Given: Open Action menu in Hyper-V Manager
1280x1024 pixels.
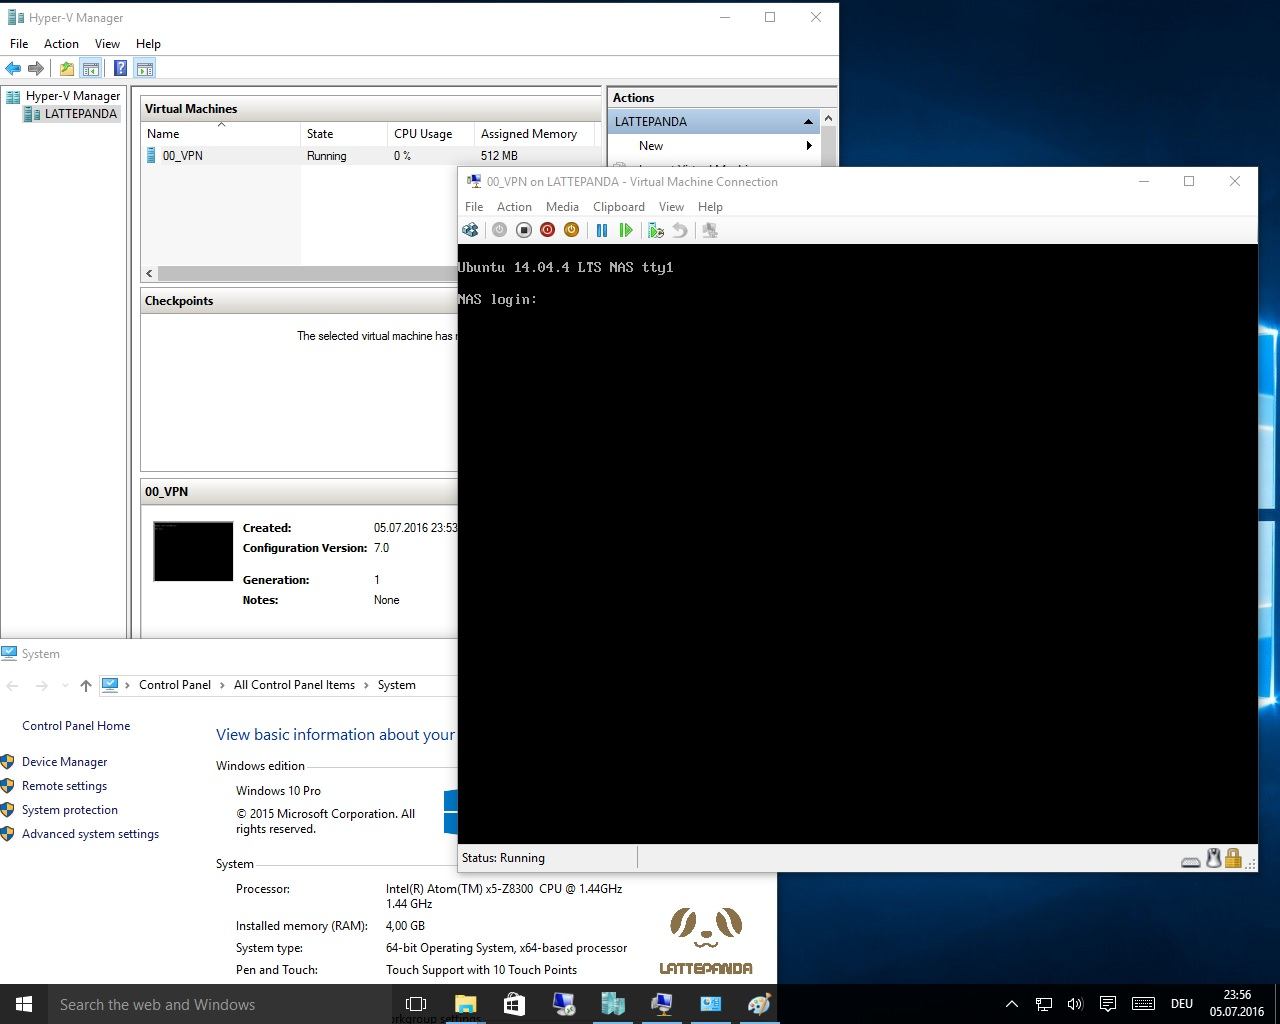Looking at the screenshot, I should (61, 44).
